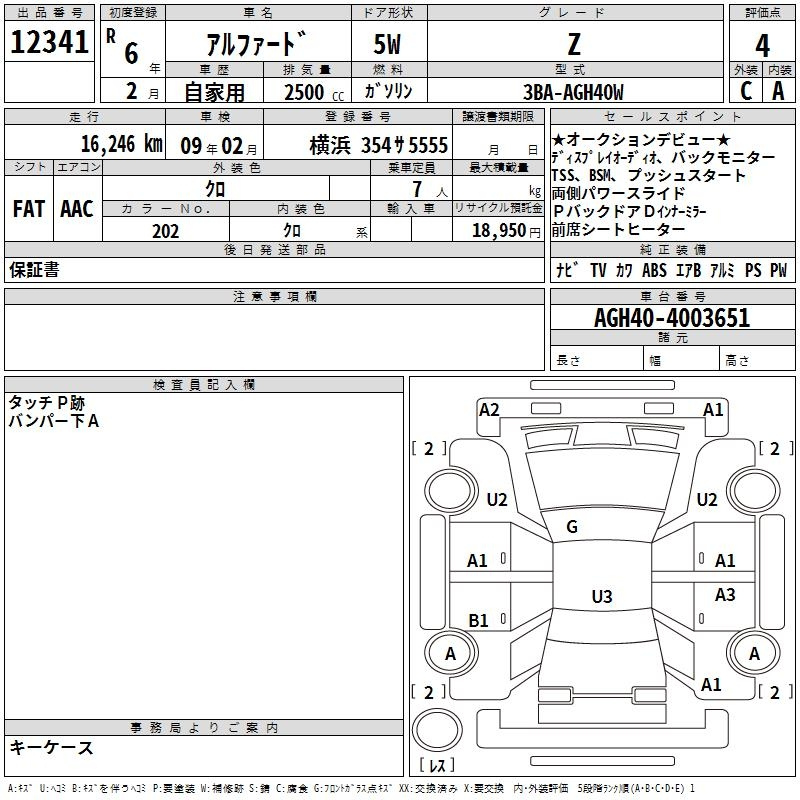The width and height of the screenshot is (800, 800).
Task: Click inspector note バンパー下A
Action: [x=54, y=421]
